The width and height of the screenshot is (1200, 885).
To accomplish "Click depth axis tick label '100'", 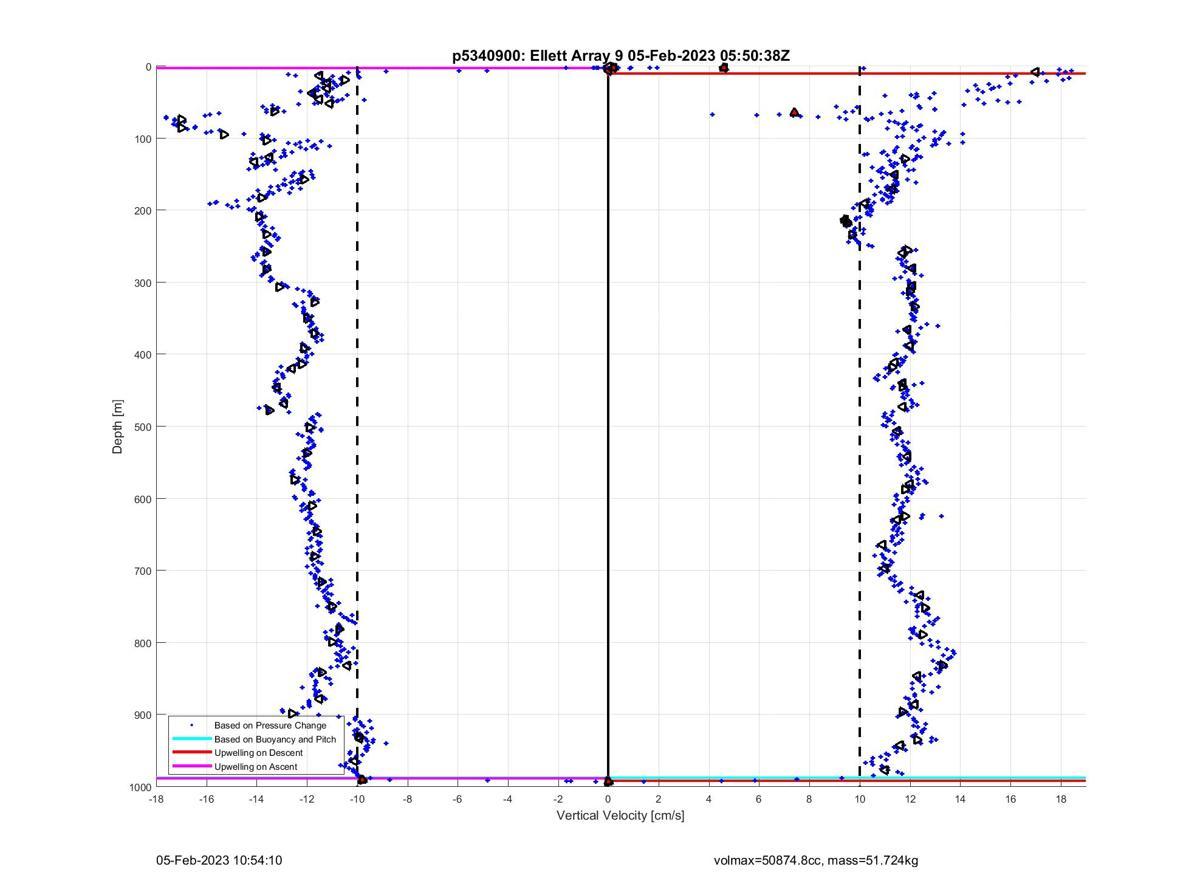I will point(142,139).
